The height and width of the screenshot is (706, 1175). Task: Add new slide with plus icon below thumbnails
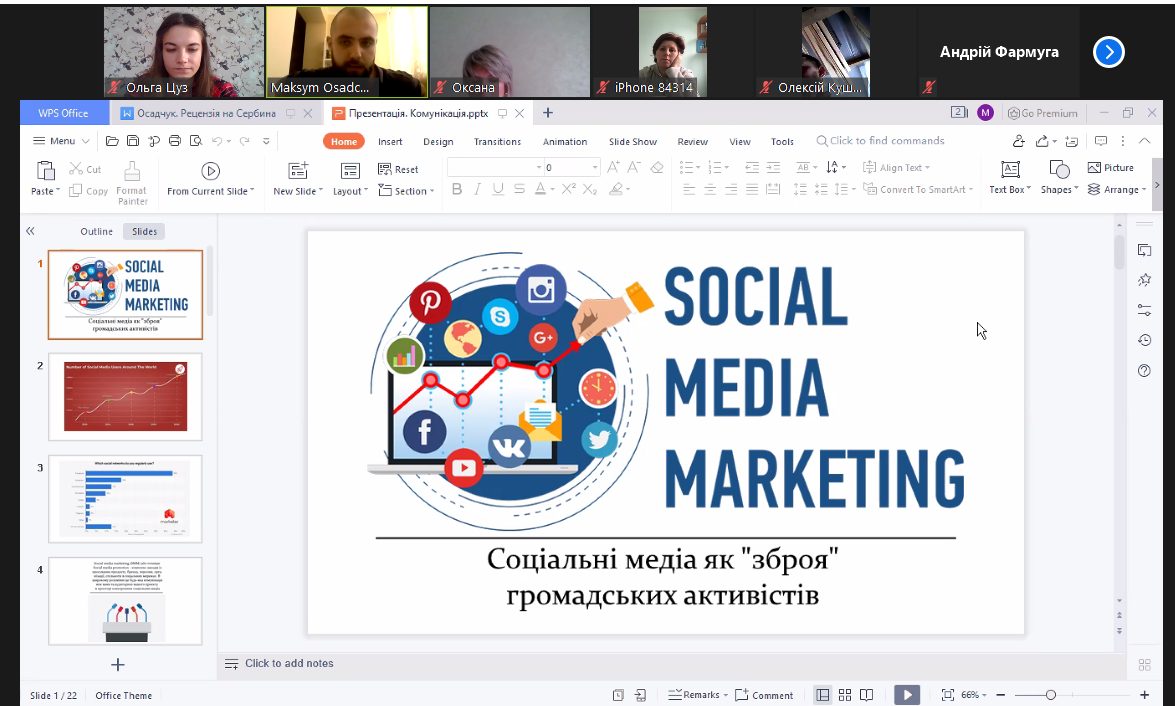pos(117,664)
